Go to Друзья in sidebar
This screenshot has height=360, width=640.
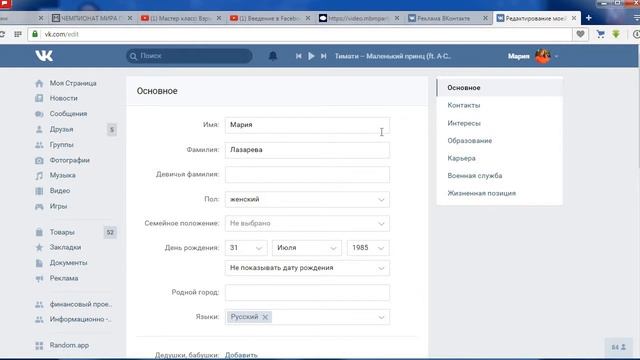[61, 129]
